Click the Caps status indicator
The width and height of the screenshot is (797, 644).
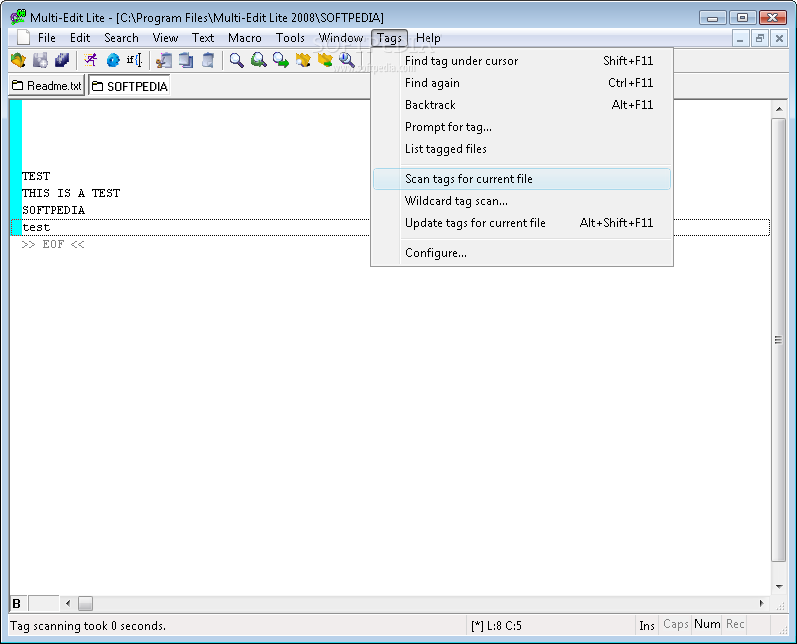[x=676, y=625]
